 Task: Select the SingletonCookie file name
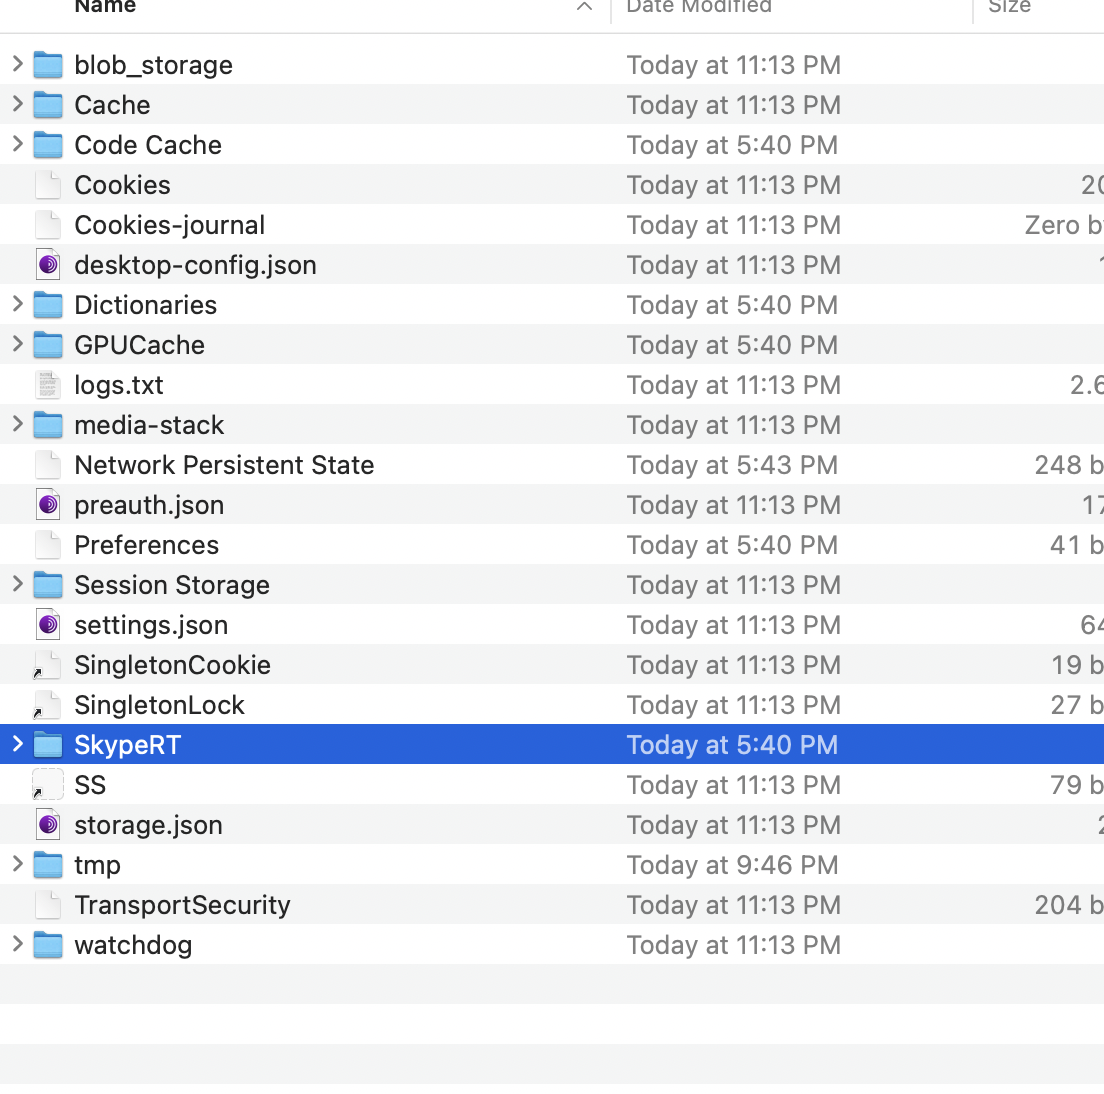(172, 665)
